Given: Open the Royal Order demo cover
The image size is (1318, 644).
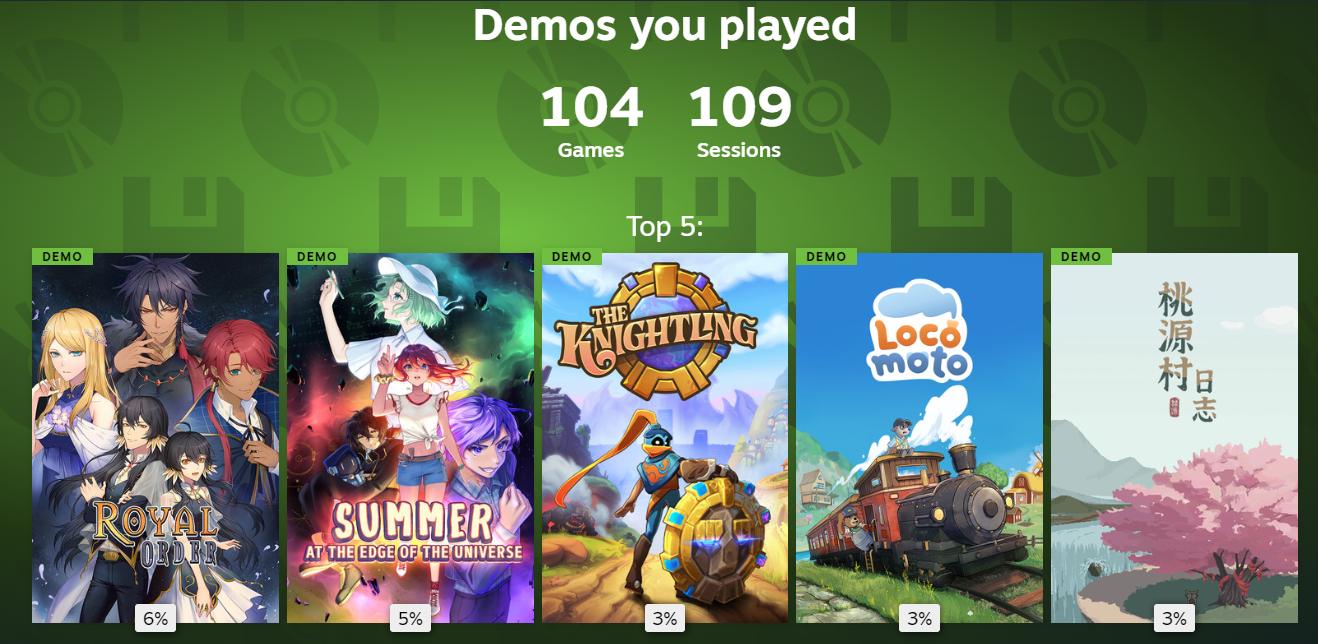Looking at the screenshot, I should 155,438.
